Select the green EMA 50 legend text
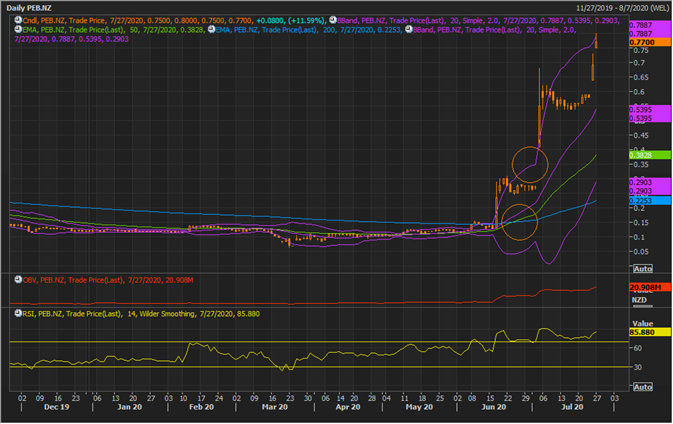The height and width of the screenshot is (424, 673). 114,30
